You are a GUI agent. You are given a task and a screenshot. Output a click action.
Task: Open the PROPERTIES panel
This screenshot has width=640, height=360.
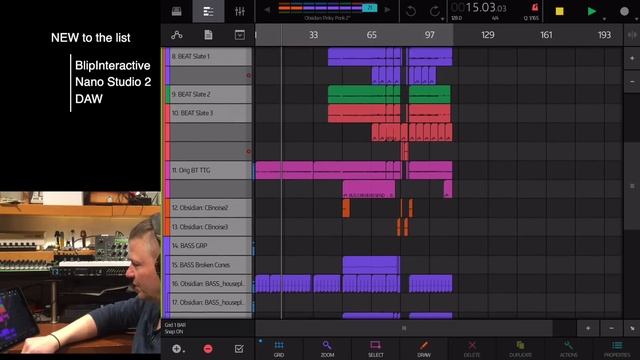617,349
